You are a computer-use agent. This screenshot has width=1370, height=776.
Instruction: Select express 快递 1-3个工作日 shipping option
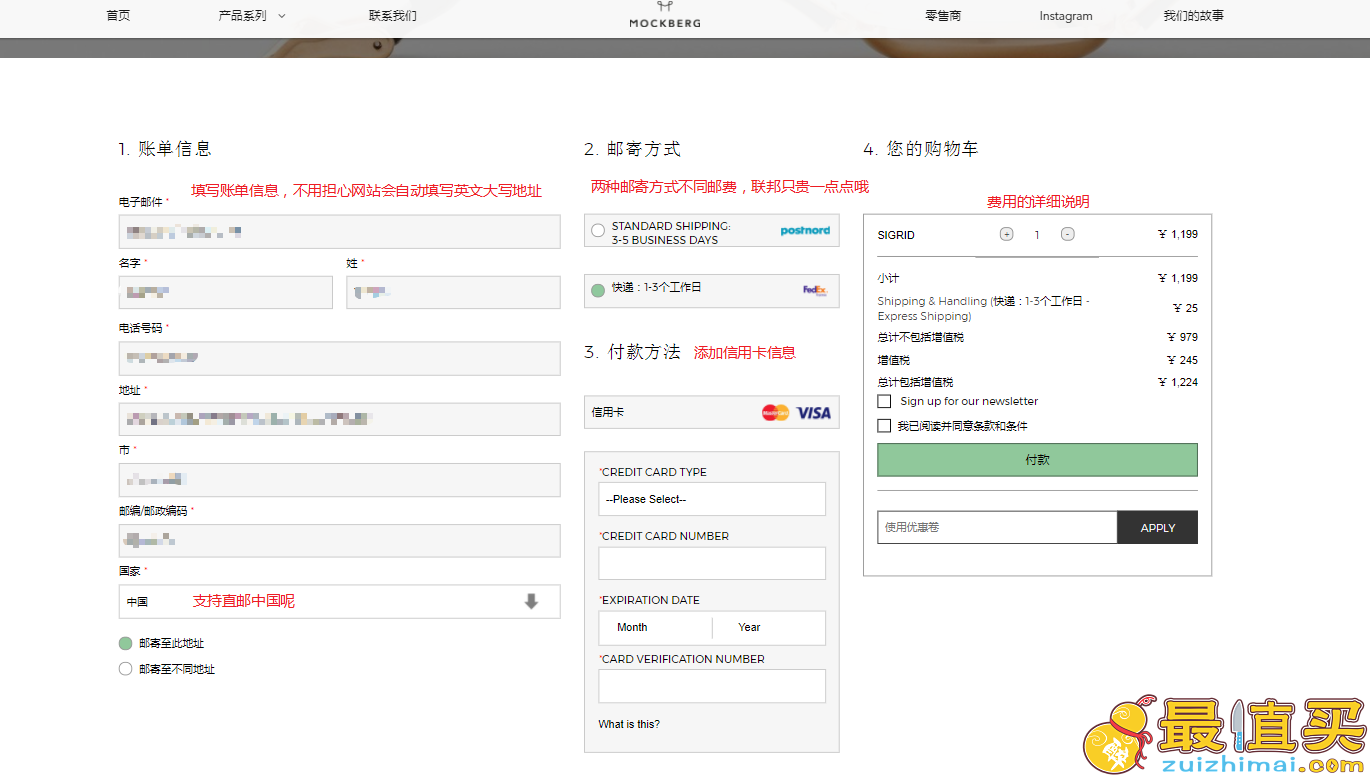click(x=598, y=290)
